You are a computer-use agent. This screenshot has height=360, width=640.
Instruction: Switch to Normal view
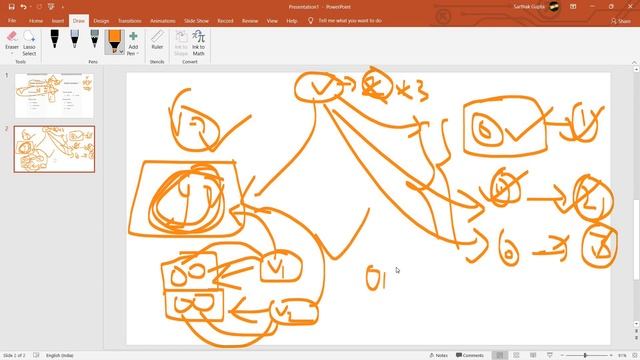click(500, 356)
